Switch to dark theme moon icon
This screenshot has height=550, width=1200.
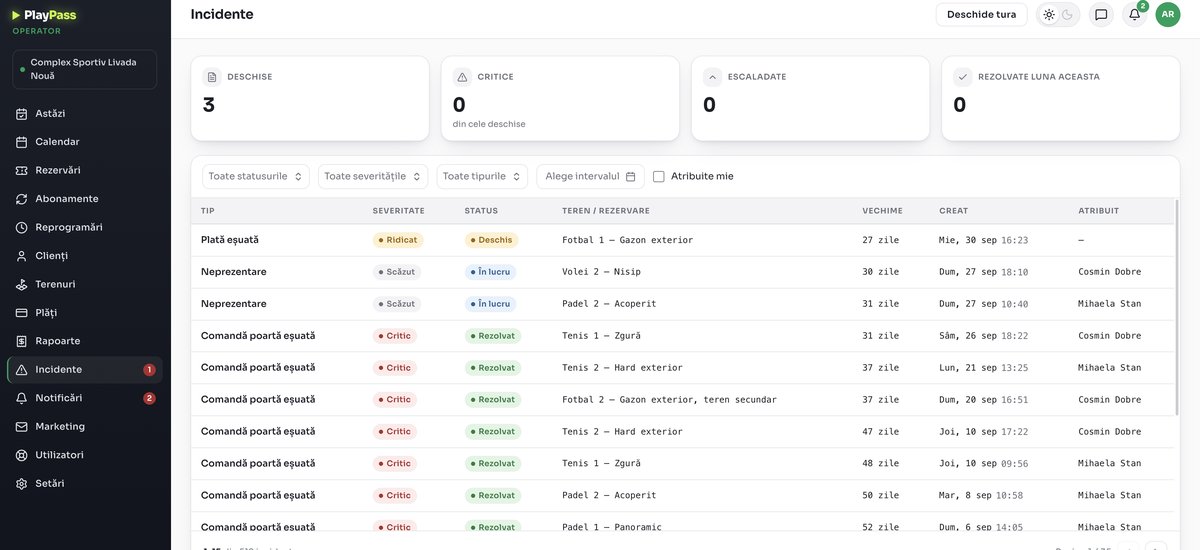tap(1068, 15)
